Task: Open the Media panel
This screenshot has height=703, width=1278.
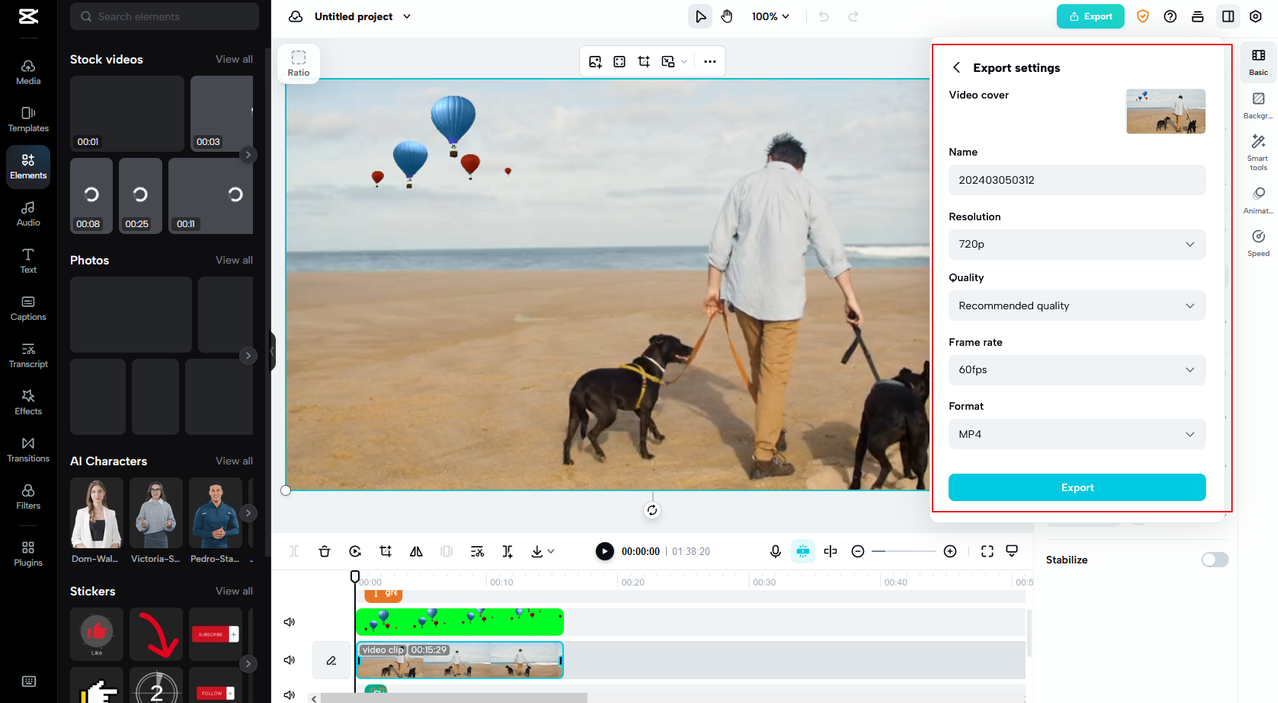Action: (28, 72)
